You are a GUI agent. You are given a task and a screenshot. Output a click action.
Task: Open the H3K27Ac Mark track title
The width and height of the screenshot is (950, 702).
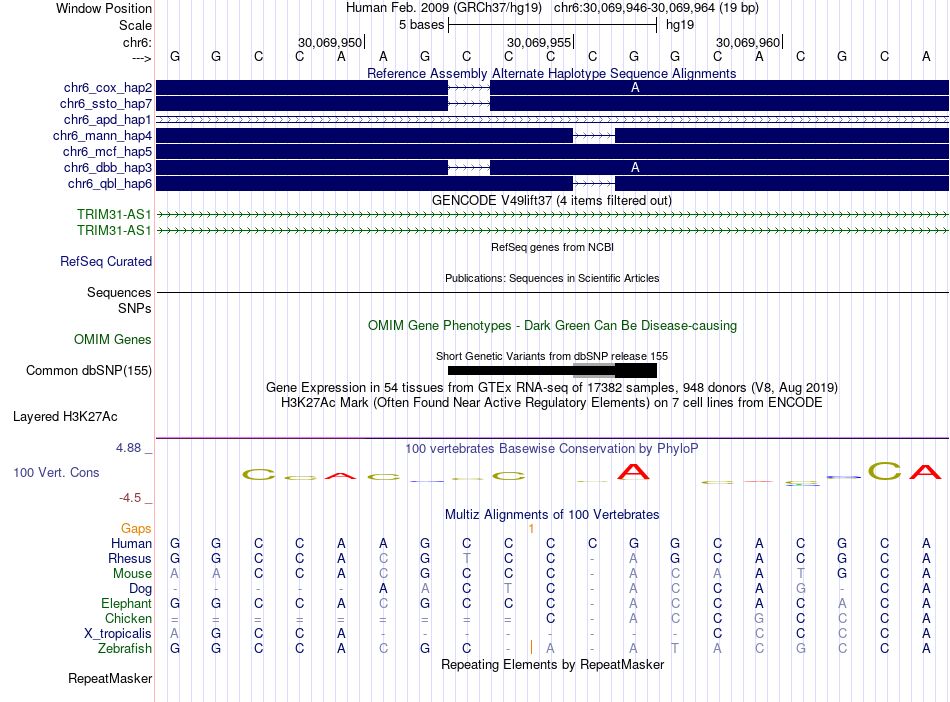click(x=552, y=403)
